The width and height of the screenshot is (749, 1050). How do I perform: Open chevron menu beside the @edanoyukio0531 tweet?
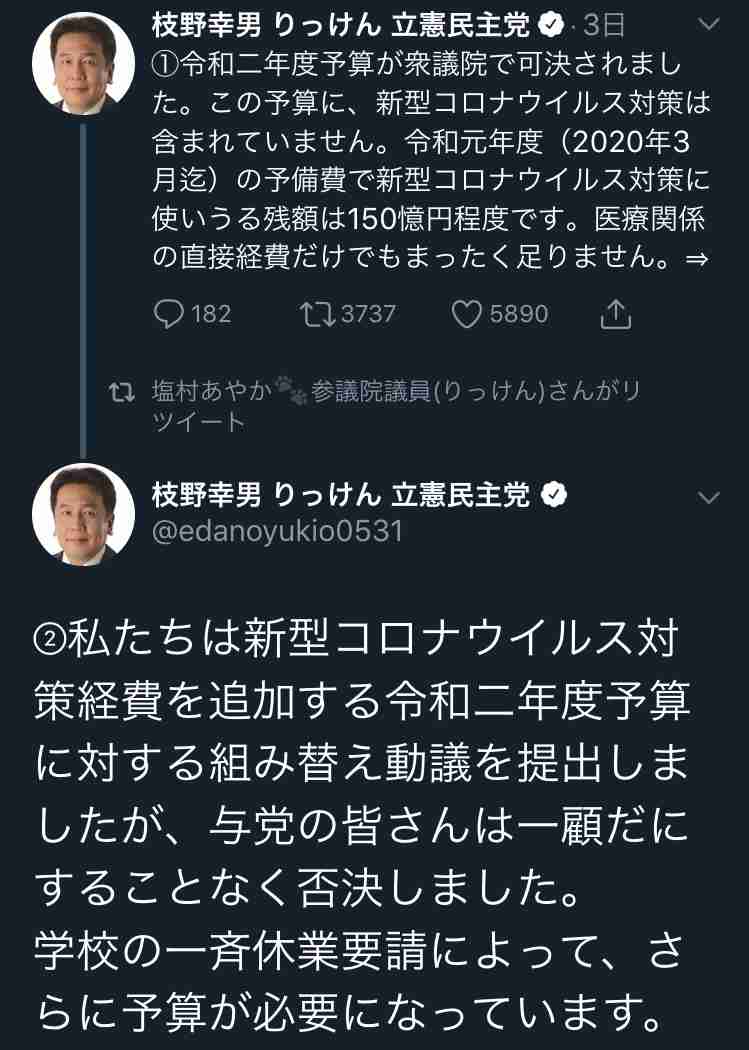coord(707,497)
